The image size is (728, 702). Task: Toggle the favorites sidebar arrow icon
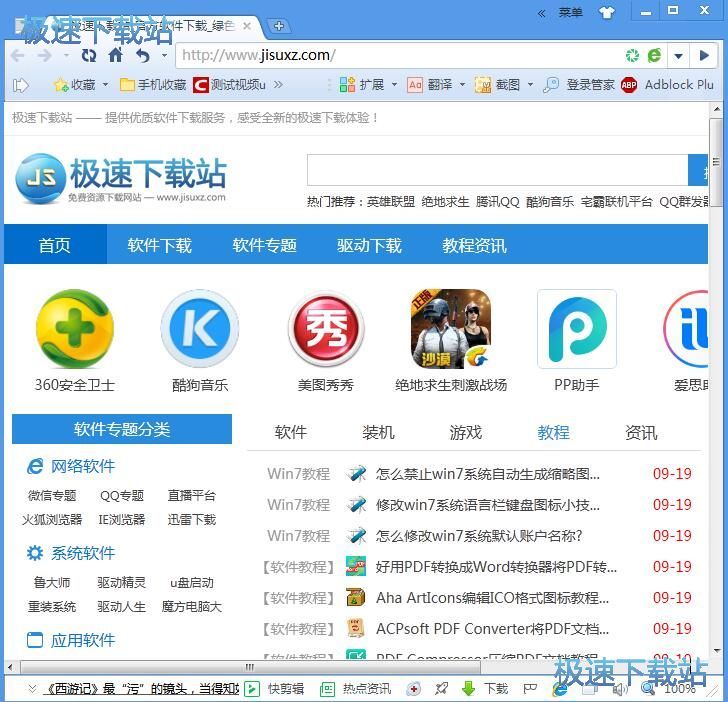20,85
